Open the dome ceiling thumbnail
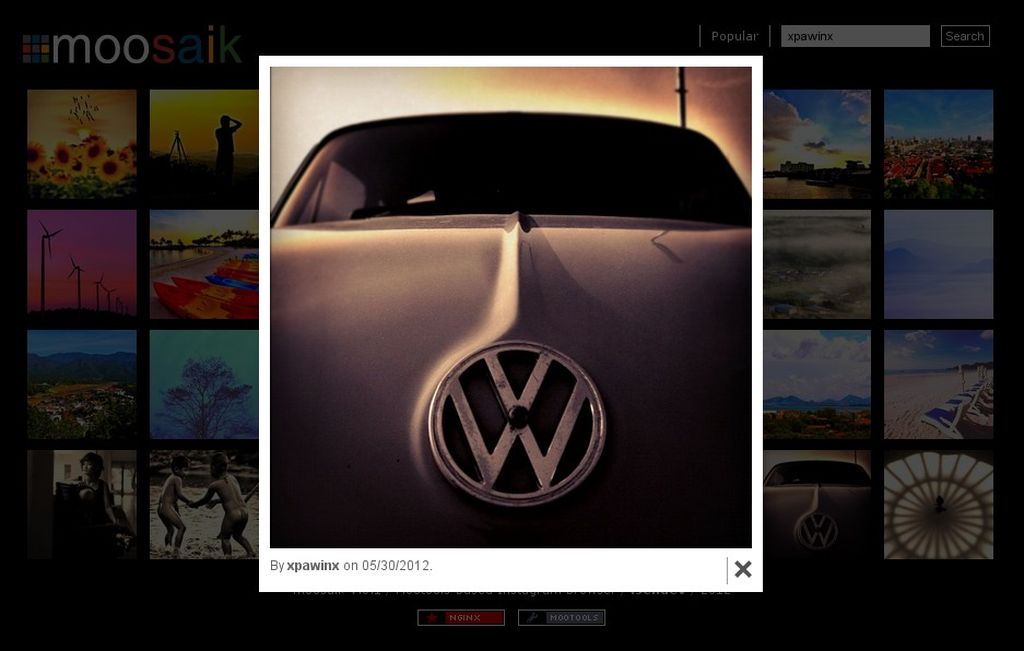Viewport: 1024px width, 651px height. click(938, 505)
